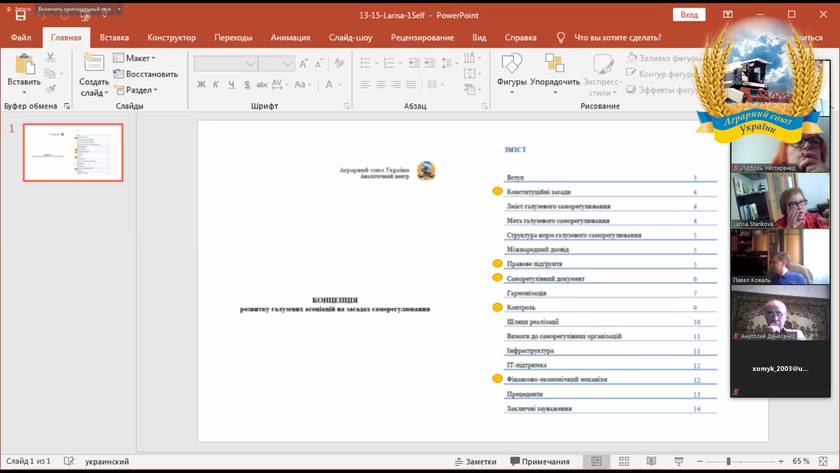The image size is (840, 473).
Task: Click the Фигуры shapes icon
Action: 512,63
